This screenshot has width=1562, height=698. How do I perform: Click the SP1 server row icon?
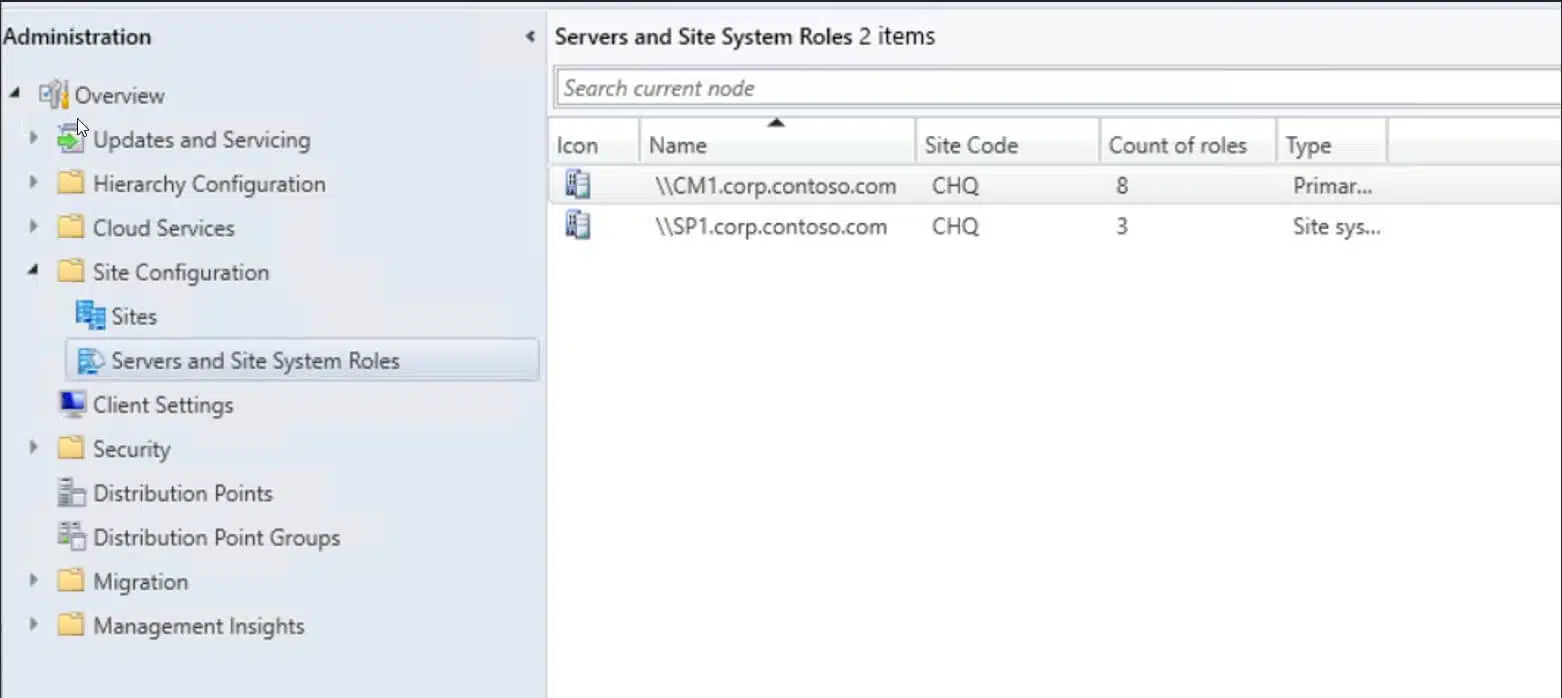(577, 226)
